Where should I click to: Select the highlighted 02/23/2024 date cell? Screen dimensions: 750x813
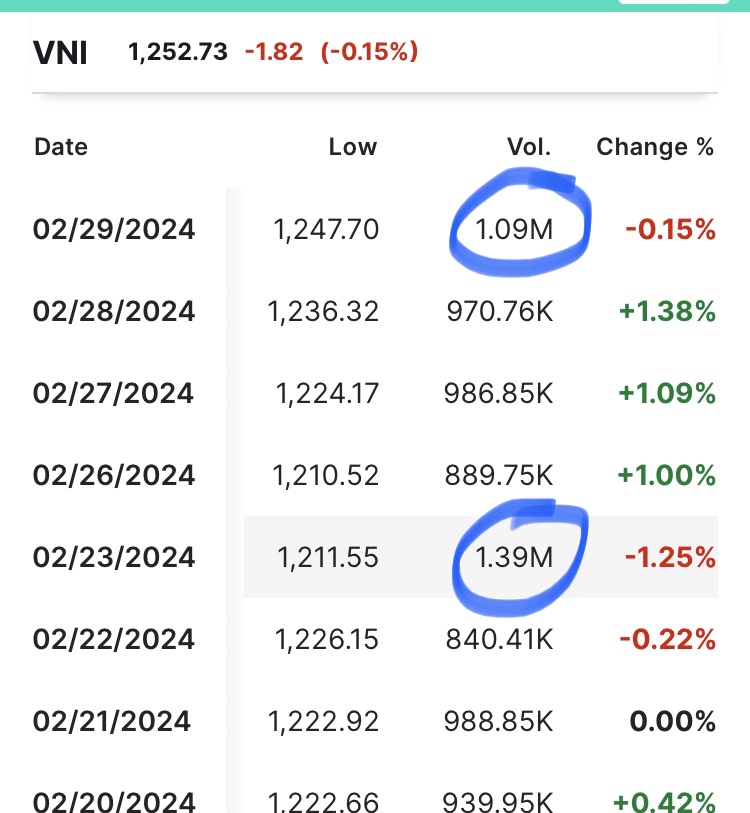tap(114, 557)
